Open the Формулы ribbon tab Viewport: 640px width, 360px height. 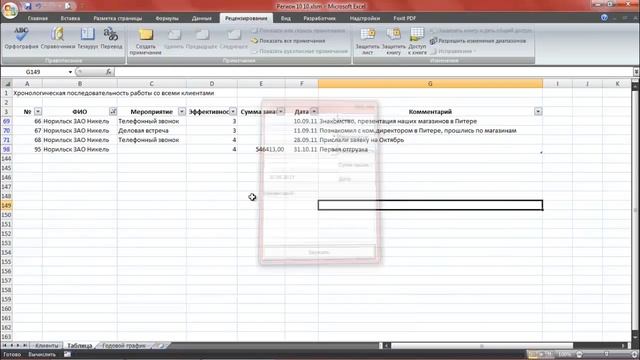167,18
